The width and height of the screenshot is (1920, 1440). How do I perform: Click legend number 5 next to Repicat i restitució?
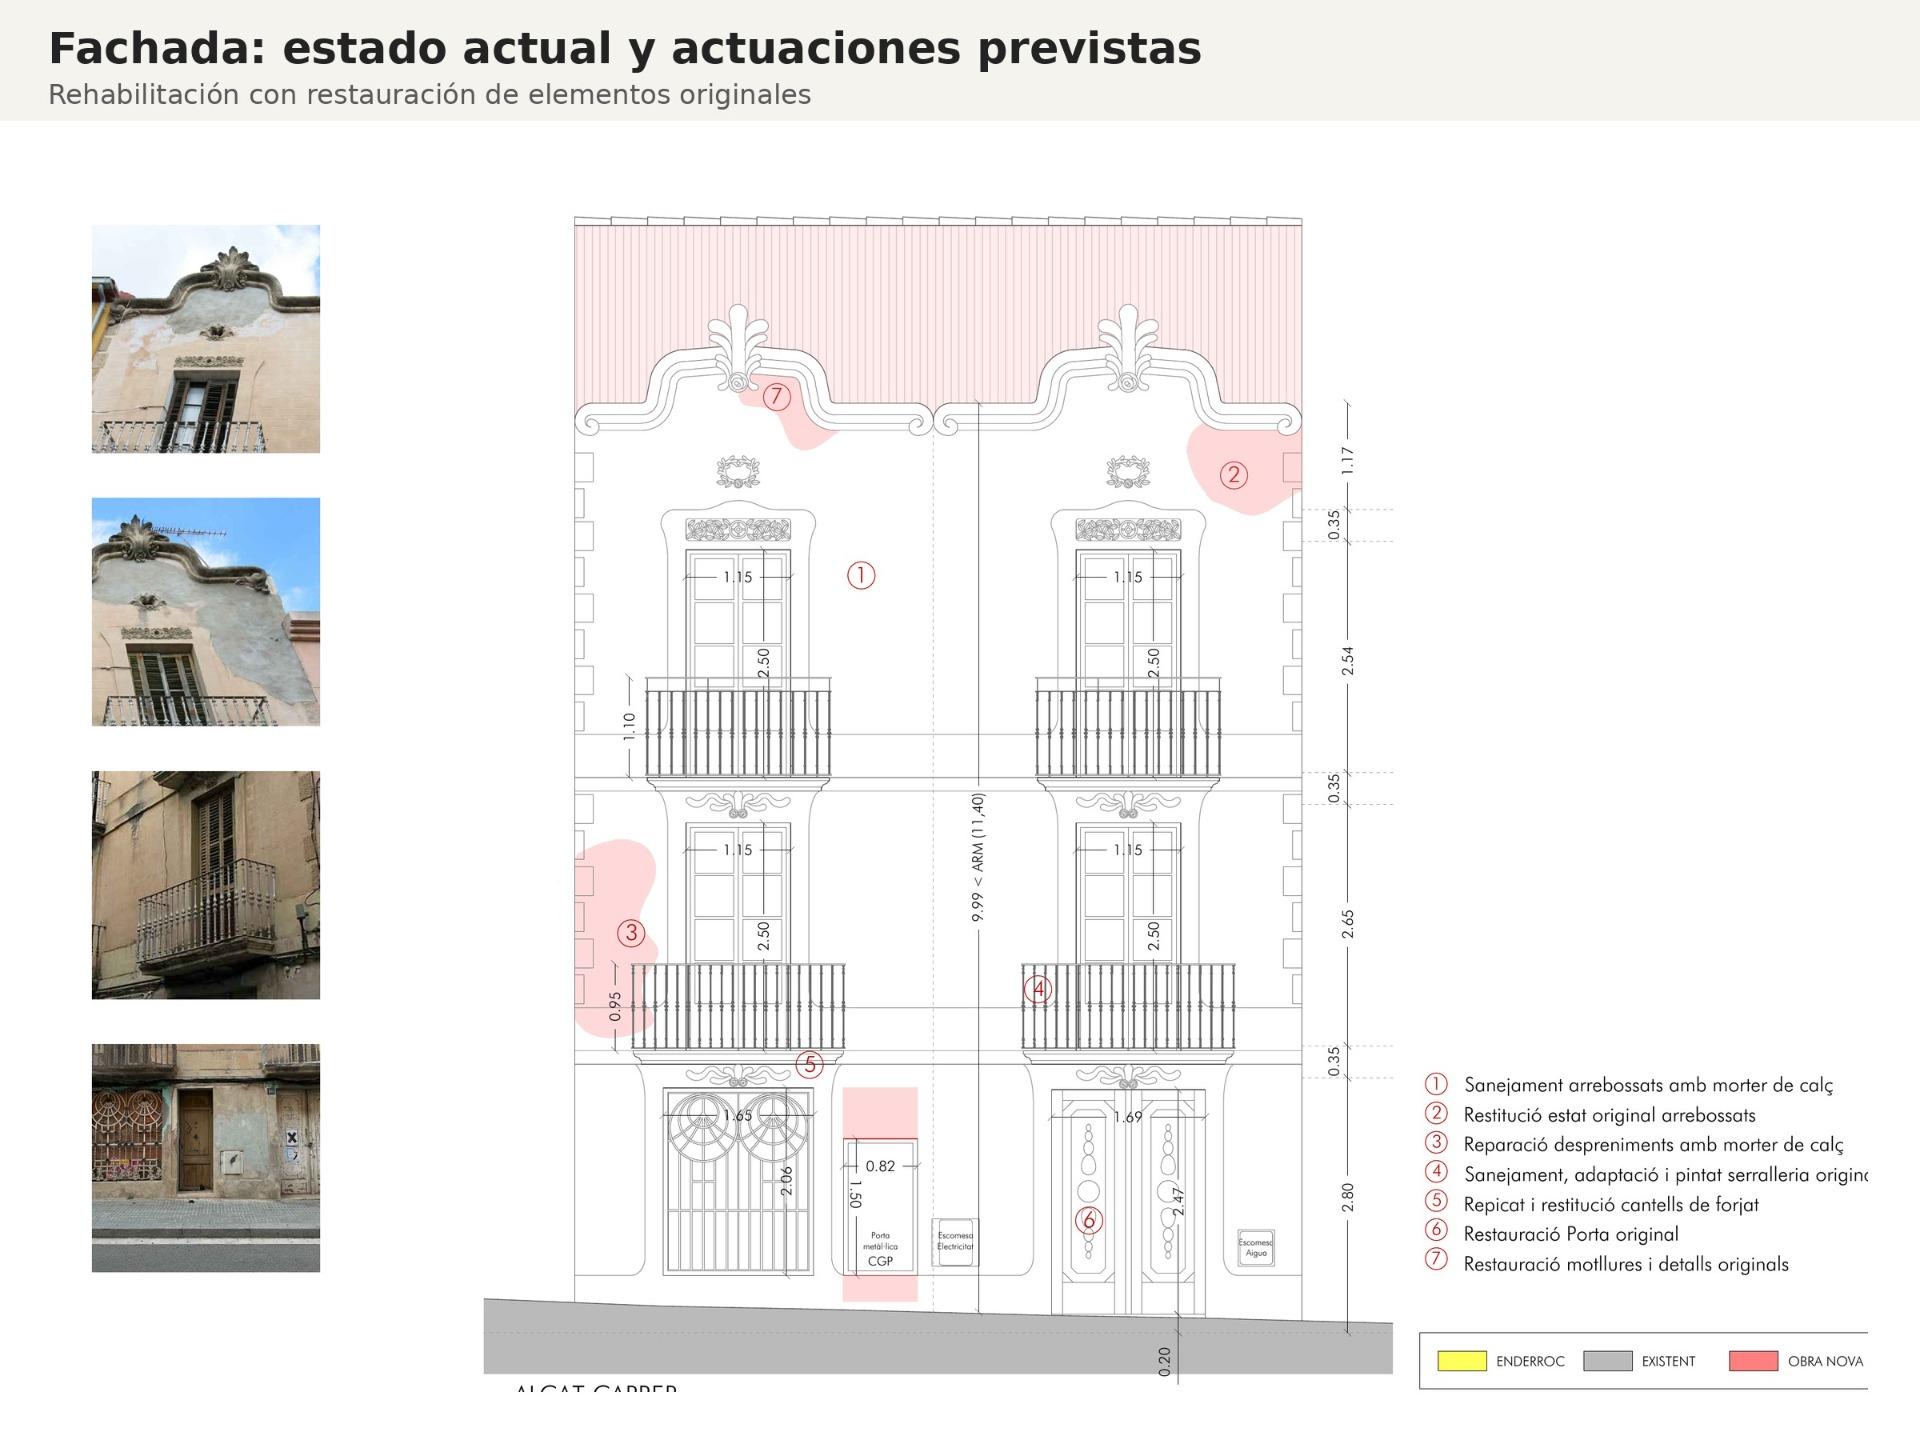click(x=1436, y=1203)
